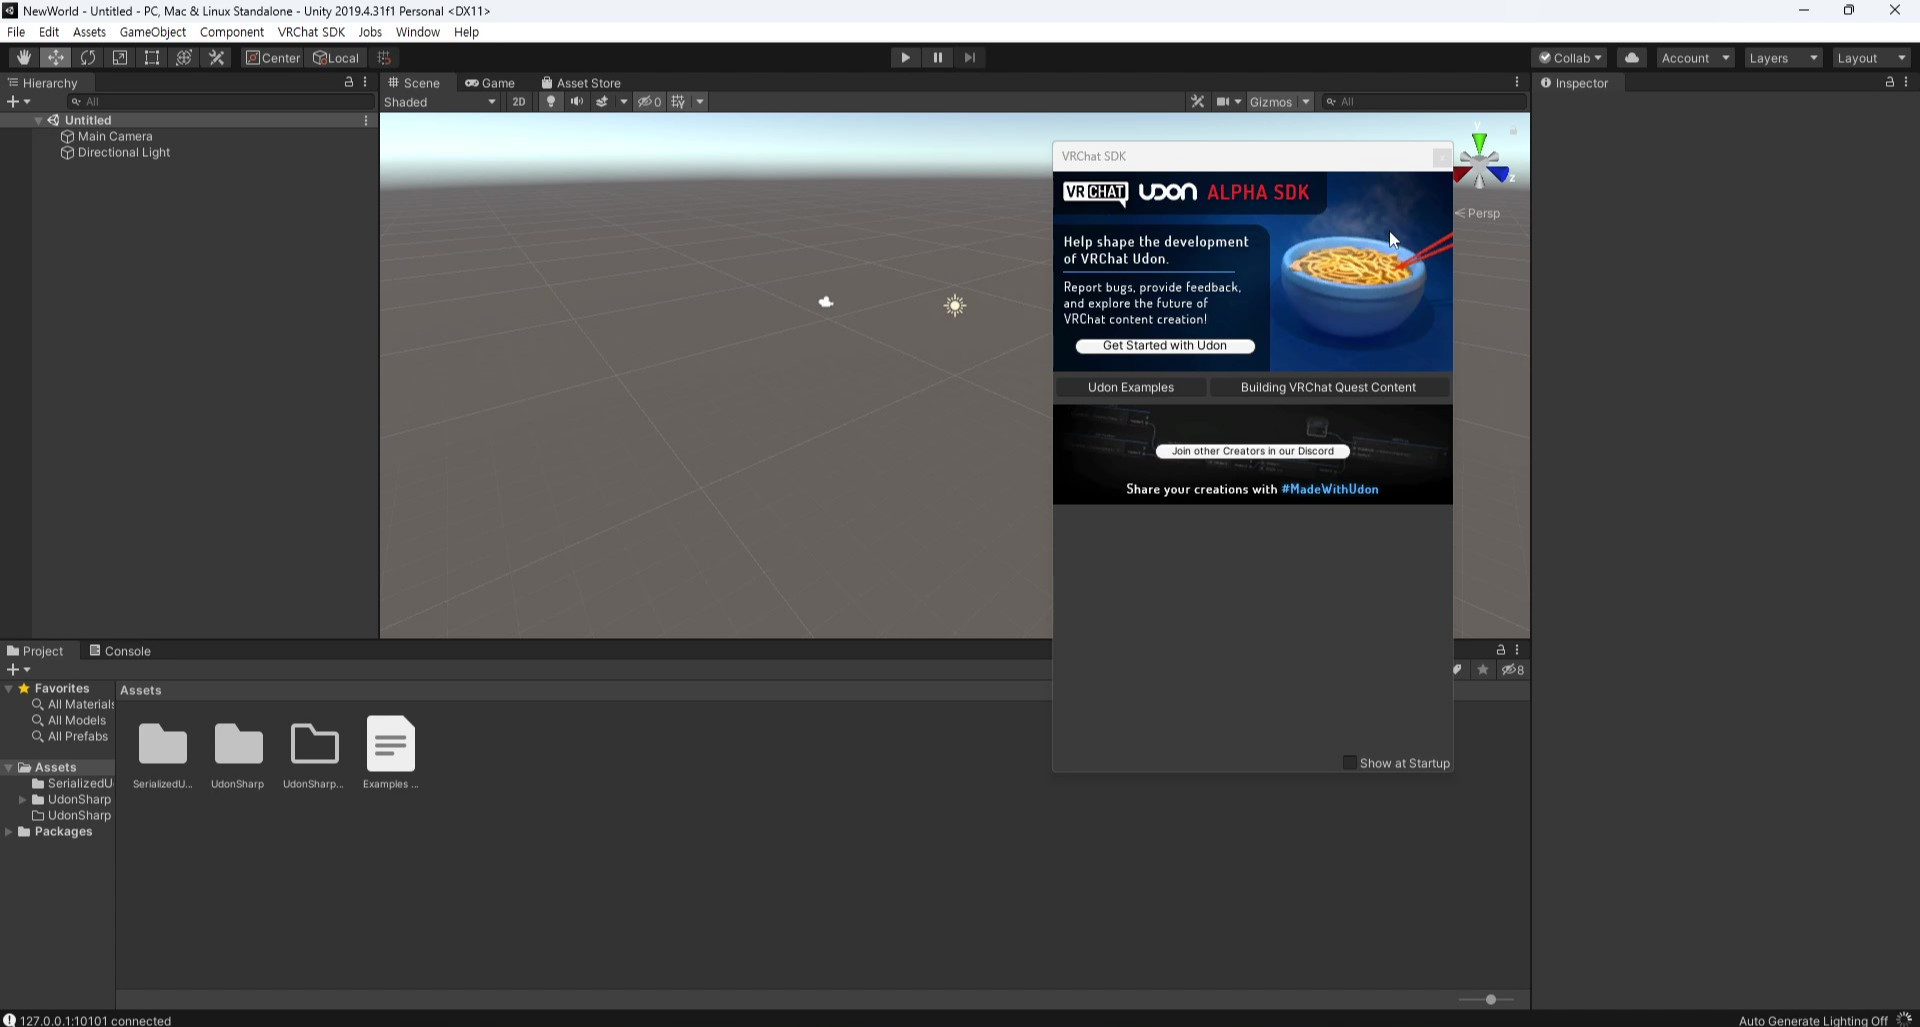The width and height of the screenshot is (1920, 1027).
Task: Open the Hierarchy panel options menu
Action: 365,82
